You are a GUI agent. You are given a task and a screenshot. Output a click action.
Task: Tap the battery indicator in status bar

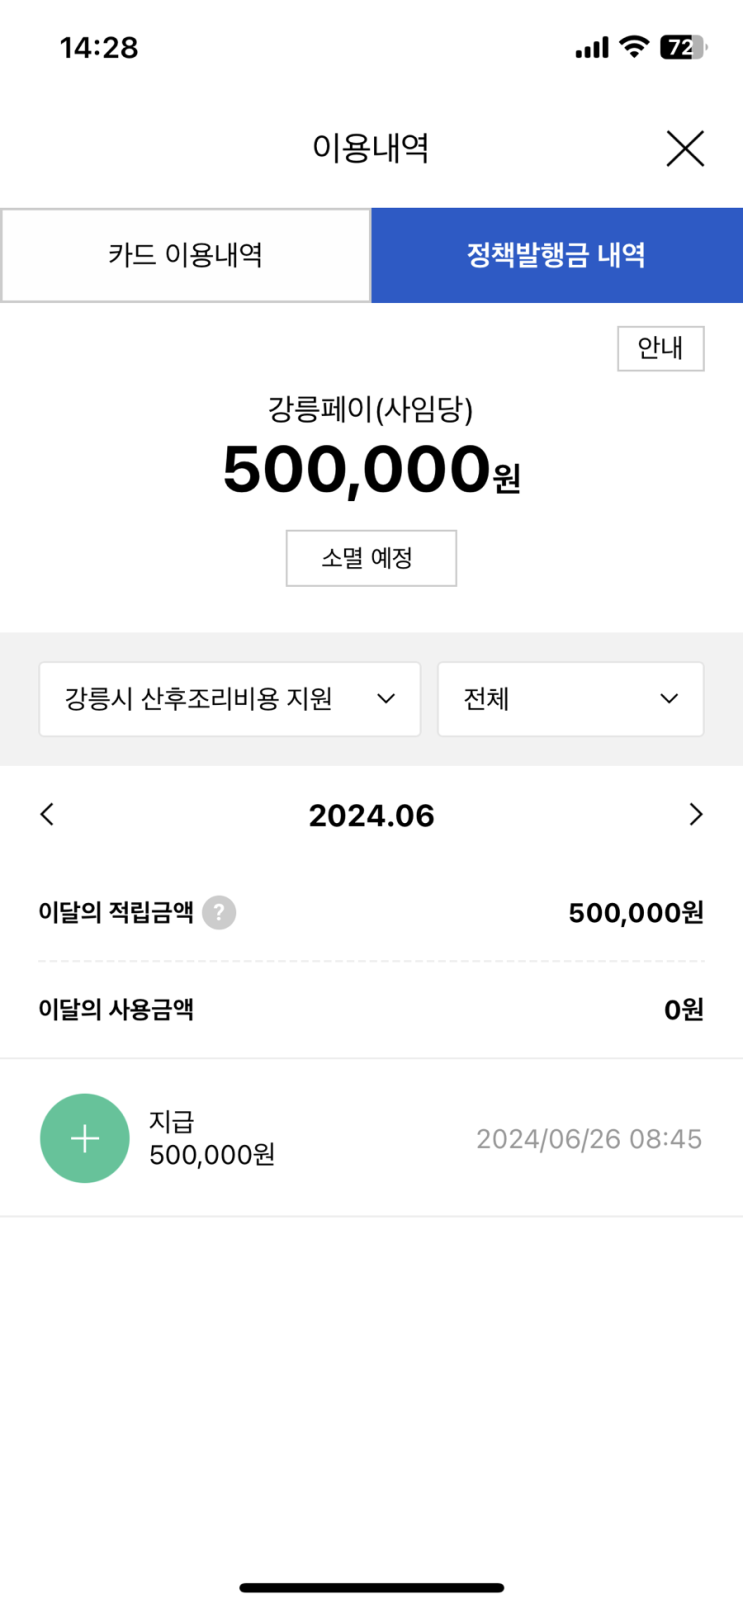(682, 47)
